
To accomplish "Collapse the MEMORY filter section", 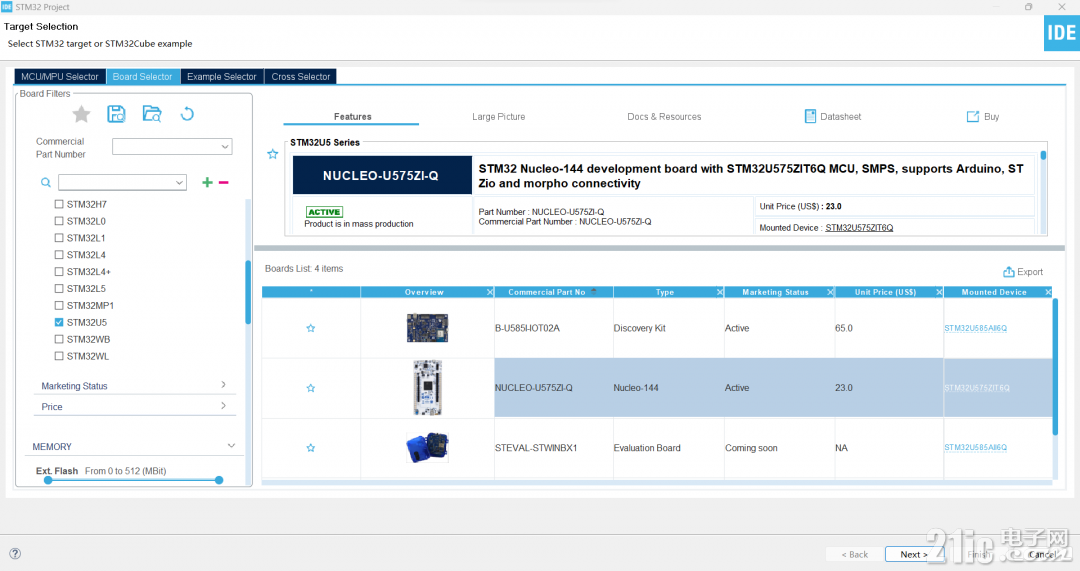I will tap(134, 446).
